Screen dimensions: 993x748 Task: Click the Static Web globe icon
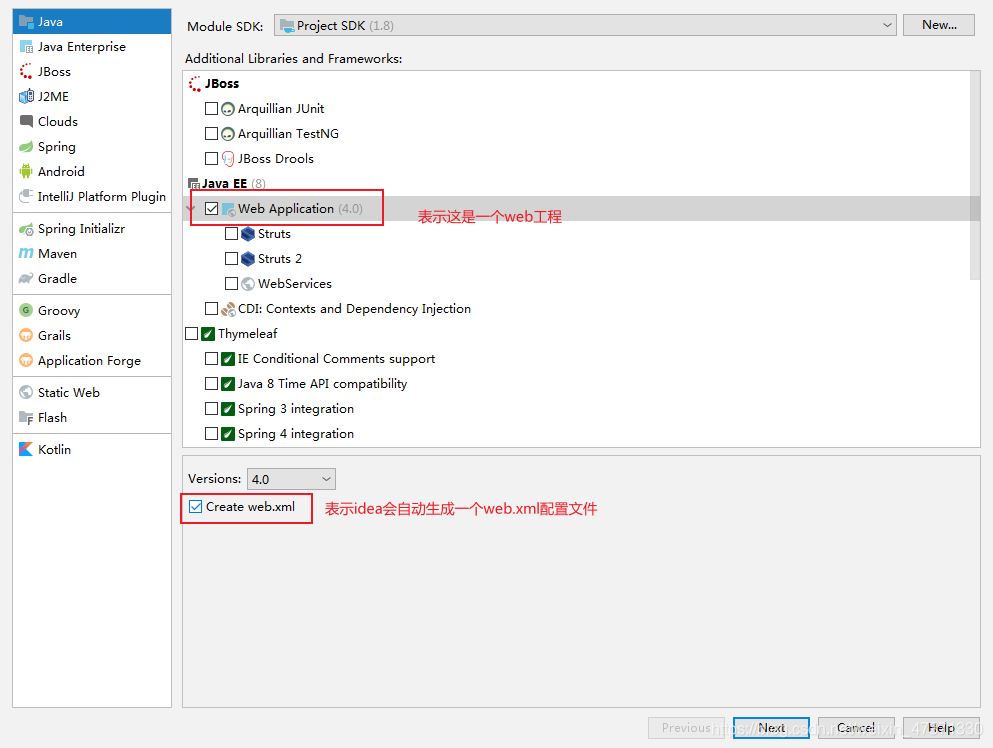coord(26,392)
